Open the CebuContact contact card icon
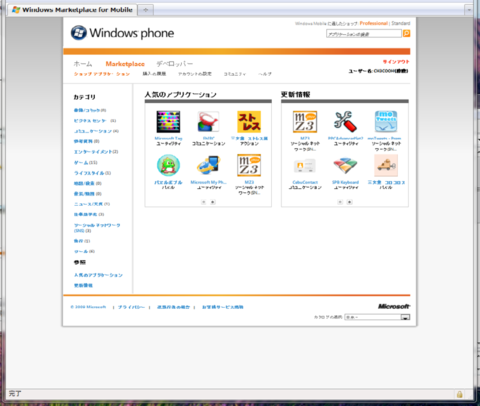This screenshot has height=406, width=480. pos(305,165)
